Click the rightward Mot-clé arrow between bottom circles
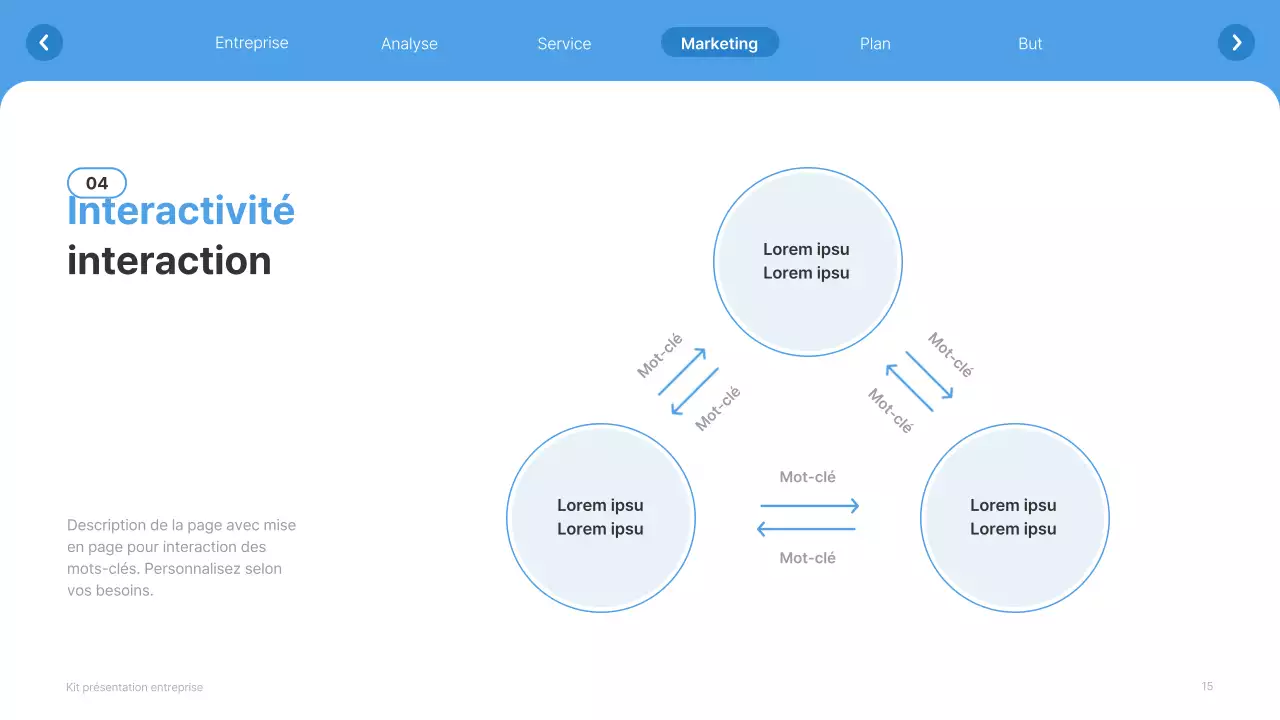This screenshot has width=1280, height=720. pyautogui.click(x=808, y=506)
